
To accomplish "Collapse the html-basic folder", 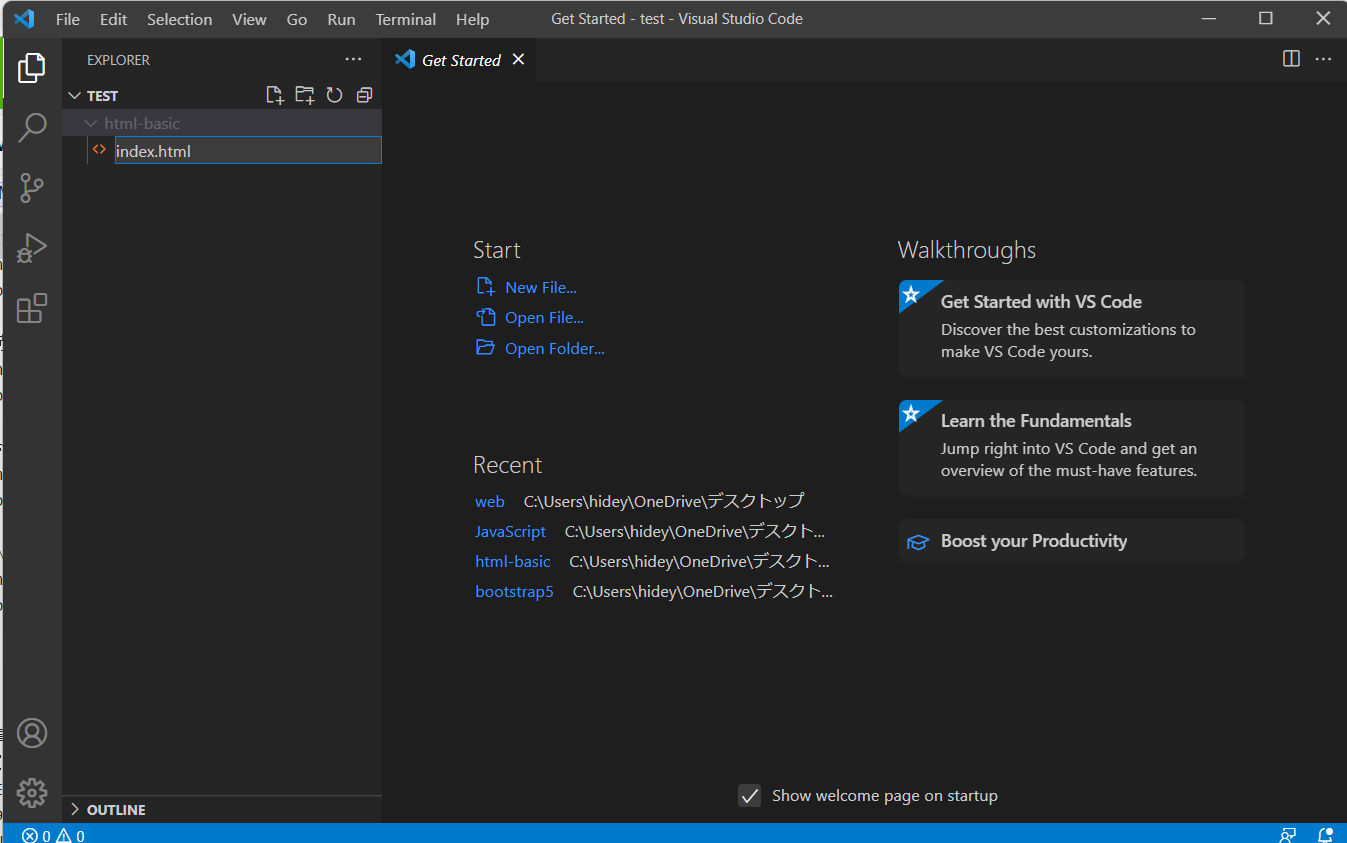I will 92,123.
